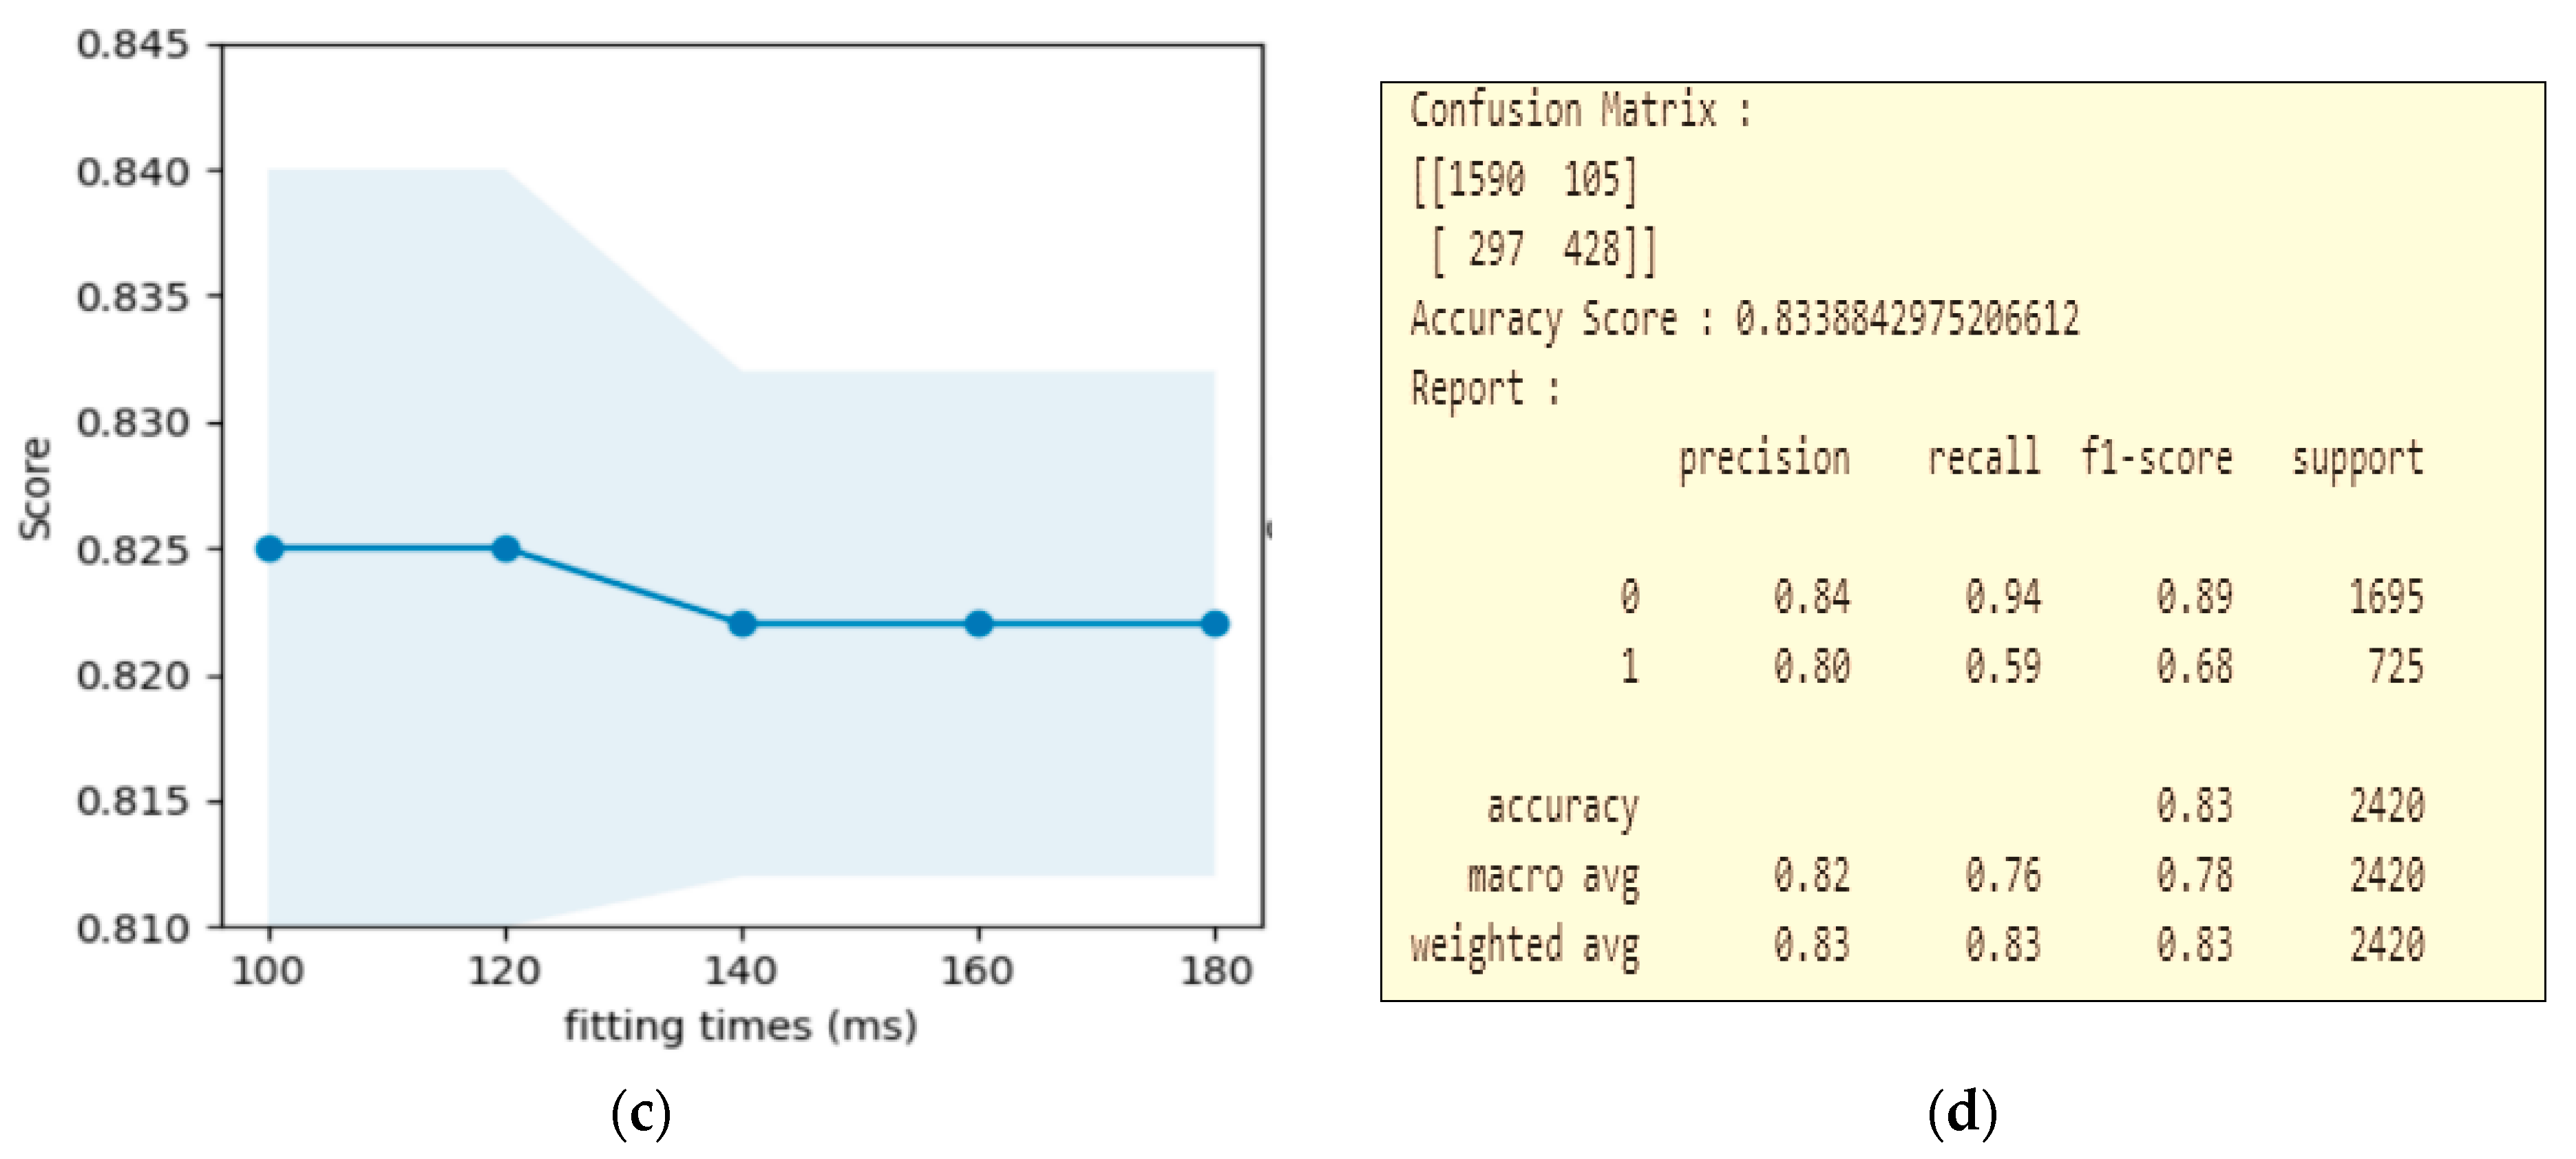This screenshot has height=1159, width=2576.
Task: Click the 'precision' column header
Action: pos(1764,459)
